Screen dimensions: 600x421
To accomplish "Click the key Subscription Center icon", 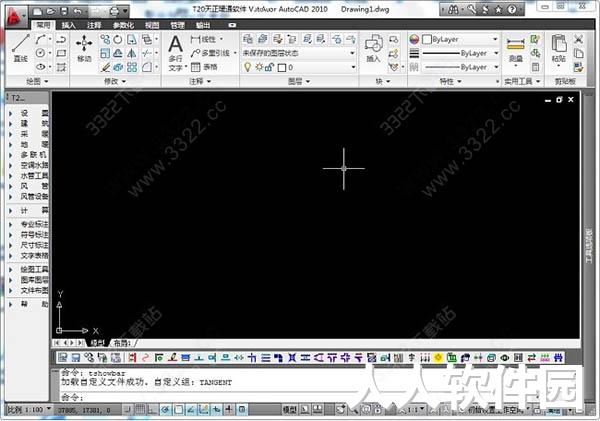I will tap(472, 10).
